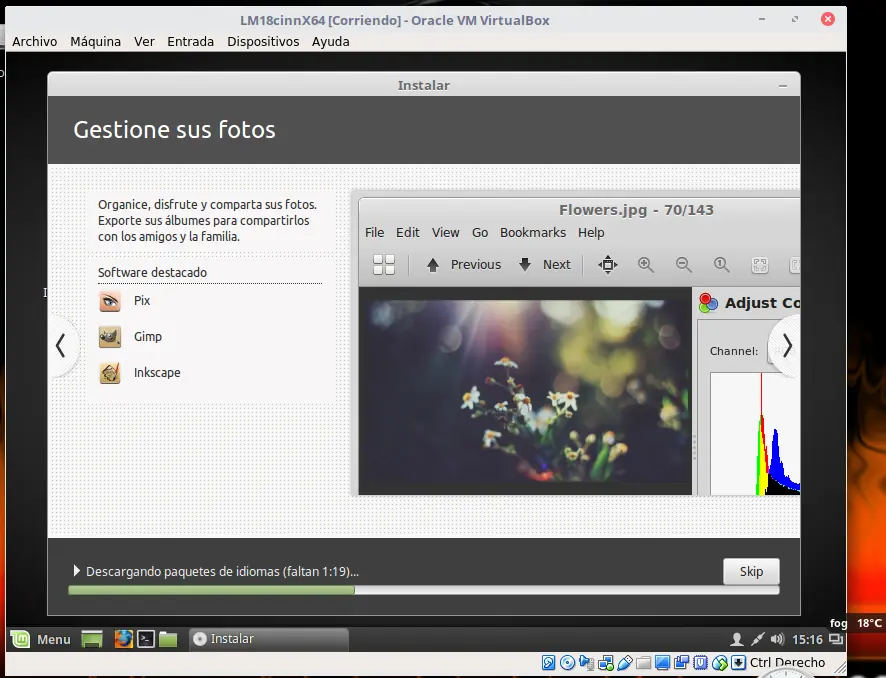Click the zoom in magnifier in Pix screenshot
886x678 pixels.
point(645,264)
